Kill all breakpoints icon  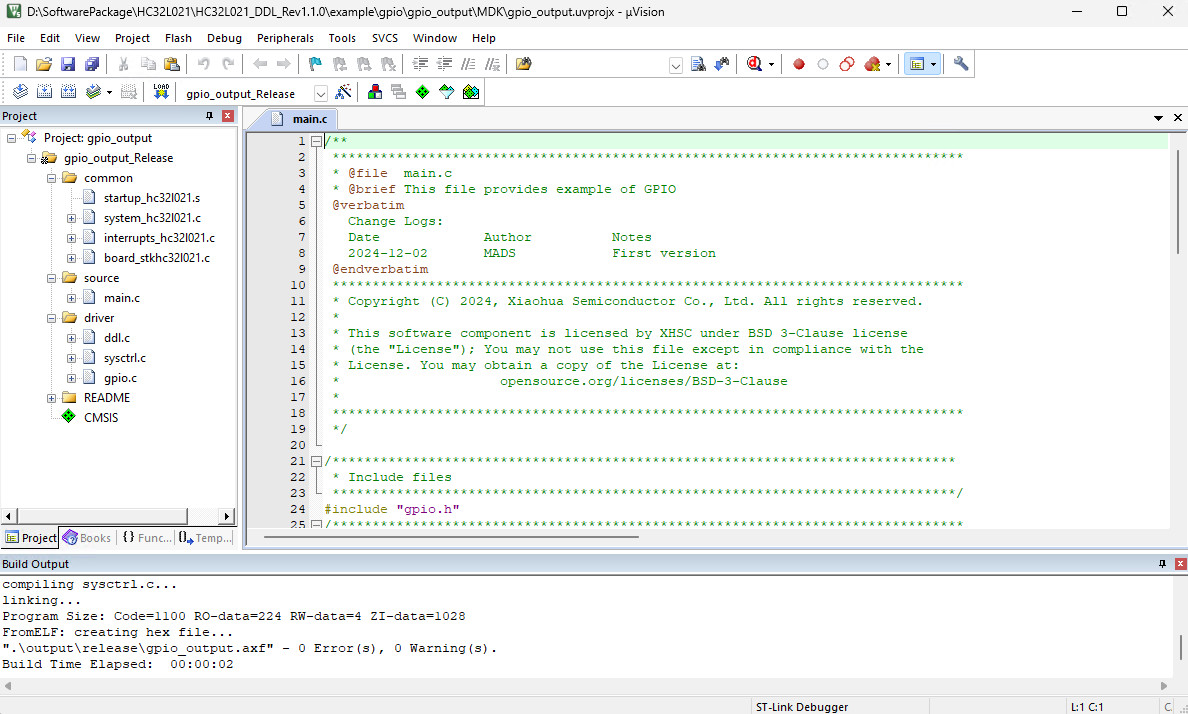tap(872, 64)
